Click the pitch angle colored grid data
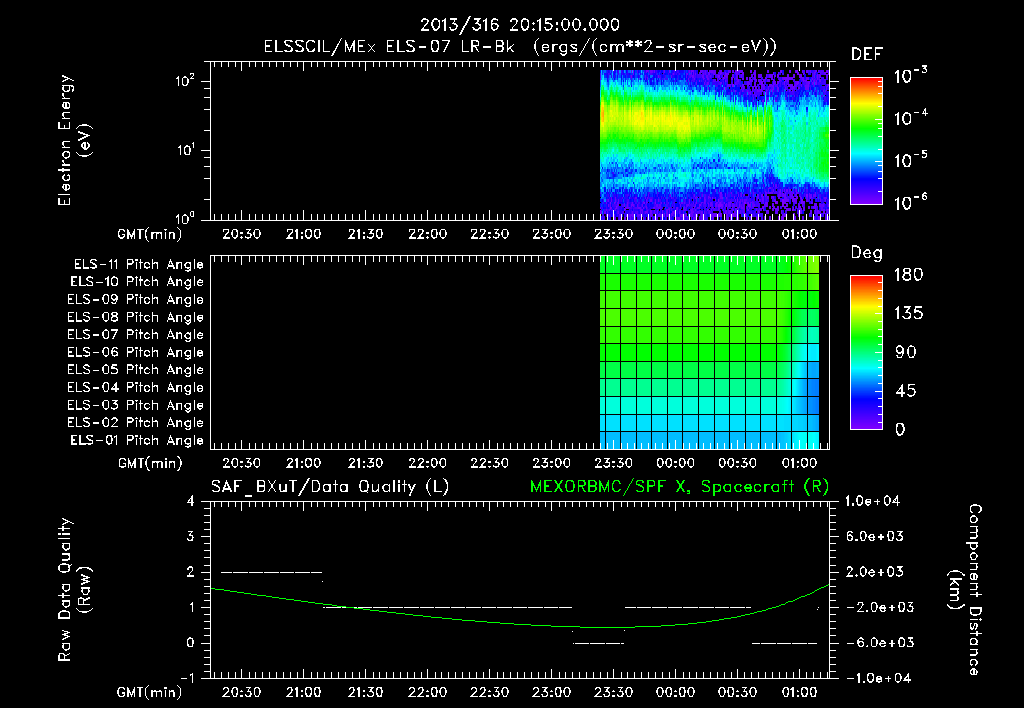The image size is (1024, 708). point(710,352)
